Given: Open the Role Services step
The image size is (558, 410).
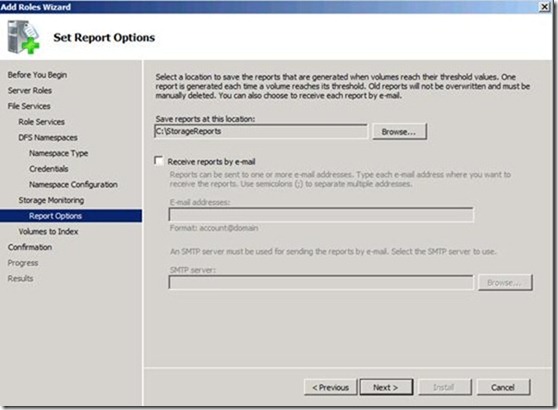Looking at the screenshot, I should coord(42,122).
